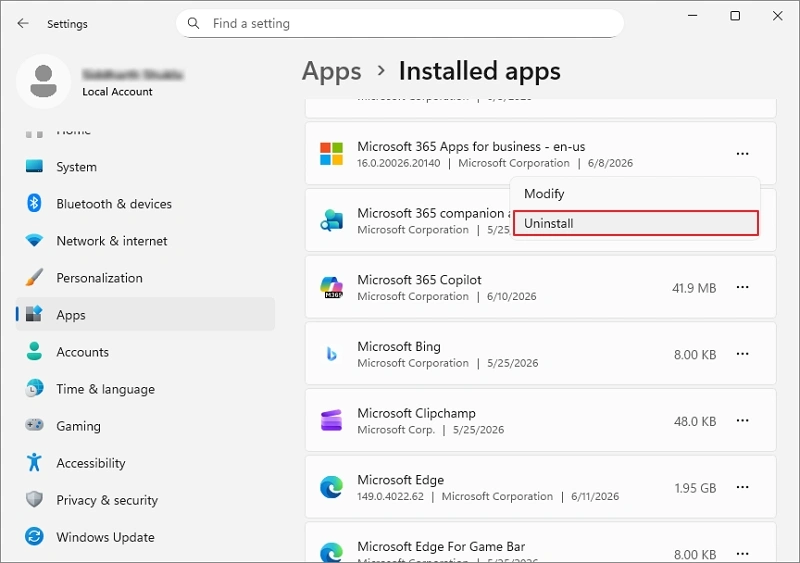Click version 149.0.4022.62 text

pos(390,497)
